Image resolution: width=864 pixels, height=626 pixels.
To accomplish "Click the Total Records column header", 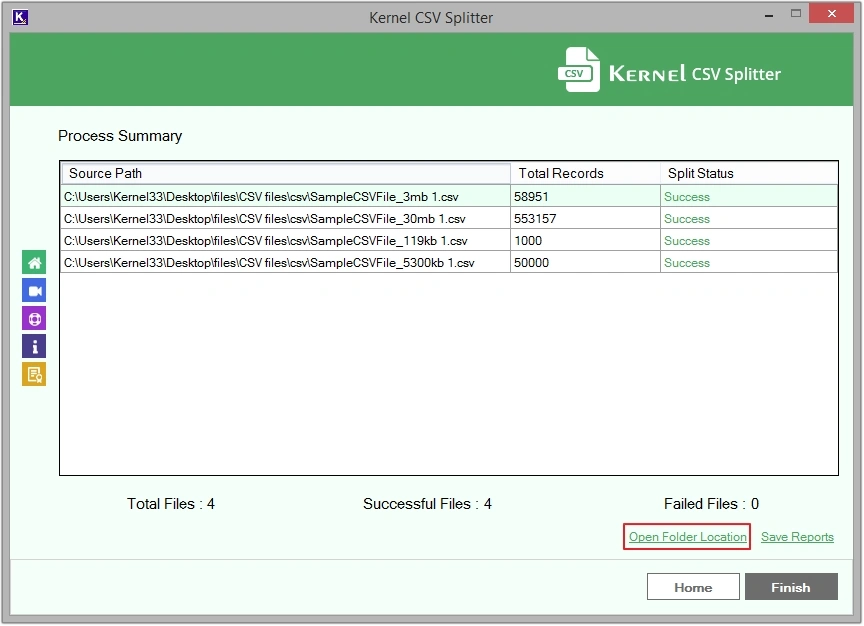I will coord(585,174).
